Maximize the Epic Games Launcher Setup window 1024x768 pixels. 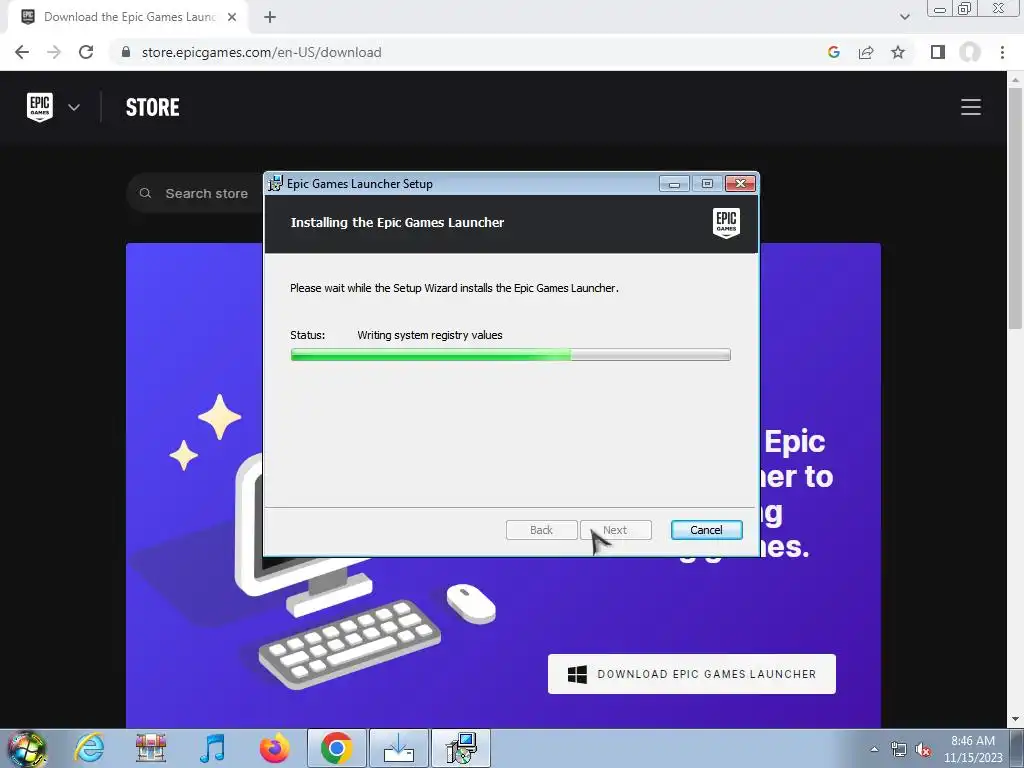707,184
